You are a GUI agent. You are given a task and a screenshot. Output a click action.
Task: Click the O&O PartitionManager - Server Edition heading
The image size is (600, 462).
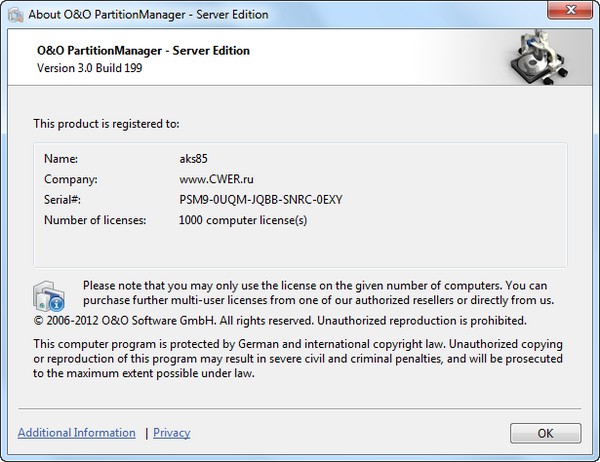click(x=142, y=51)
